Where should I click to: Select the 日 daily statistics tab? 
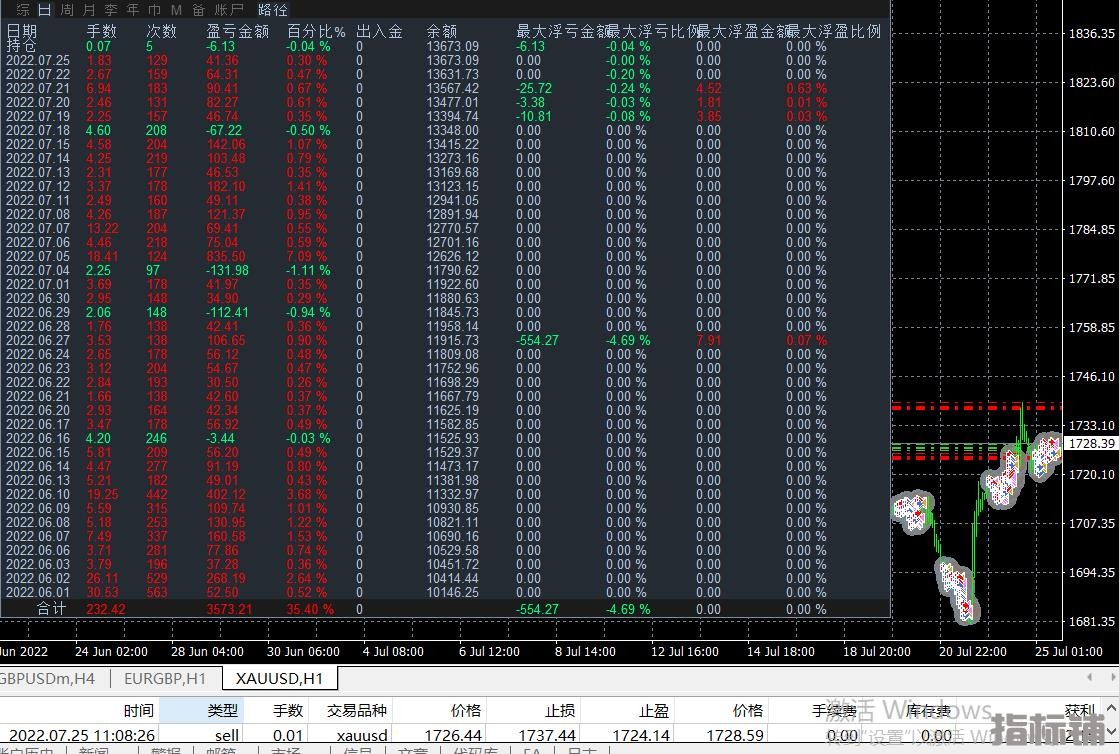(44, 10)
